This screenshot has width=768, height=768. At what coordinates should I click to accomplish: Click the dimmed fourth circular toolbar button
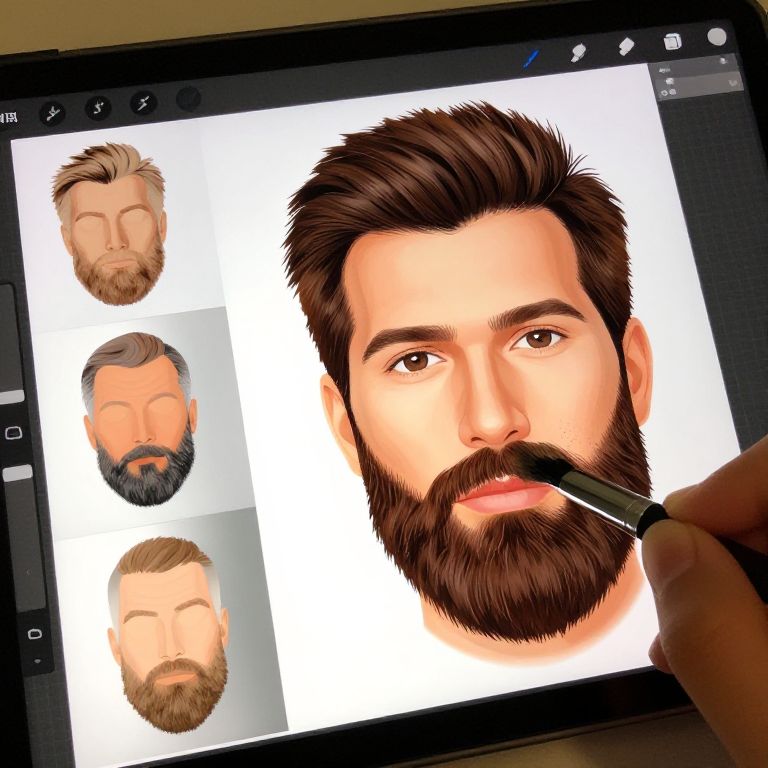[188, 98]
